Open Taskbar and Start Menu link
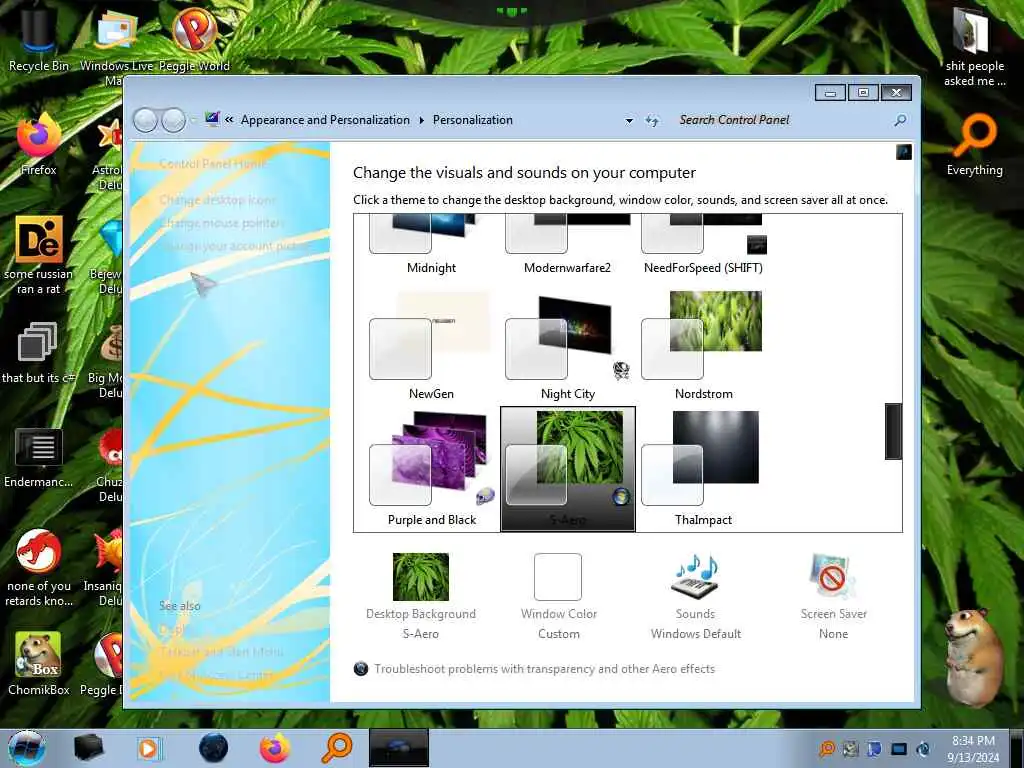1024x768 pixels. click(221, 652)
